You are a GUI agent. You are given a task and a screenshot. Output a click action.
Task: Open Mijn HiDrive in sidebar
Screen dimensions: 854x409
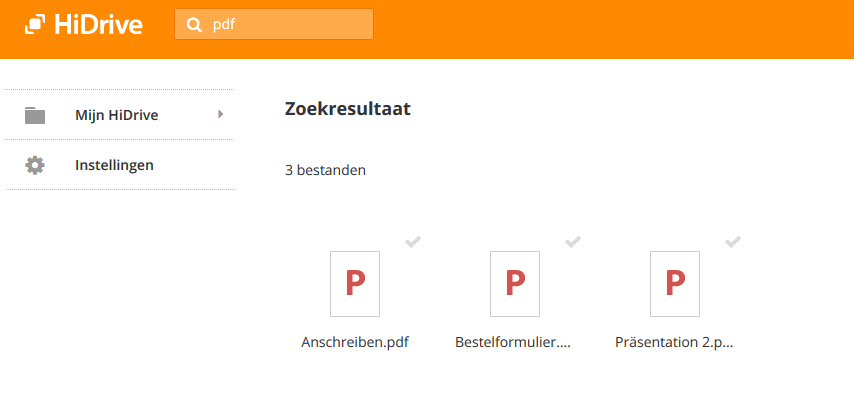coord(116,115)
